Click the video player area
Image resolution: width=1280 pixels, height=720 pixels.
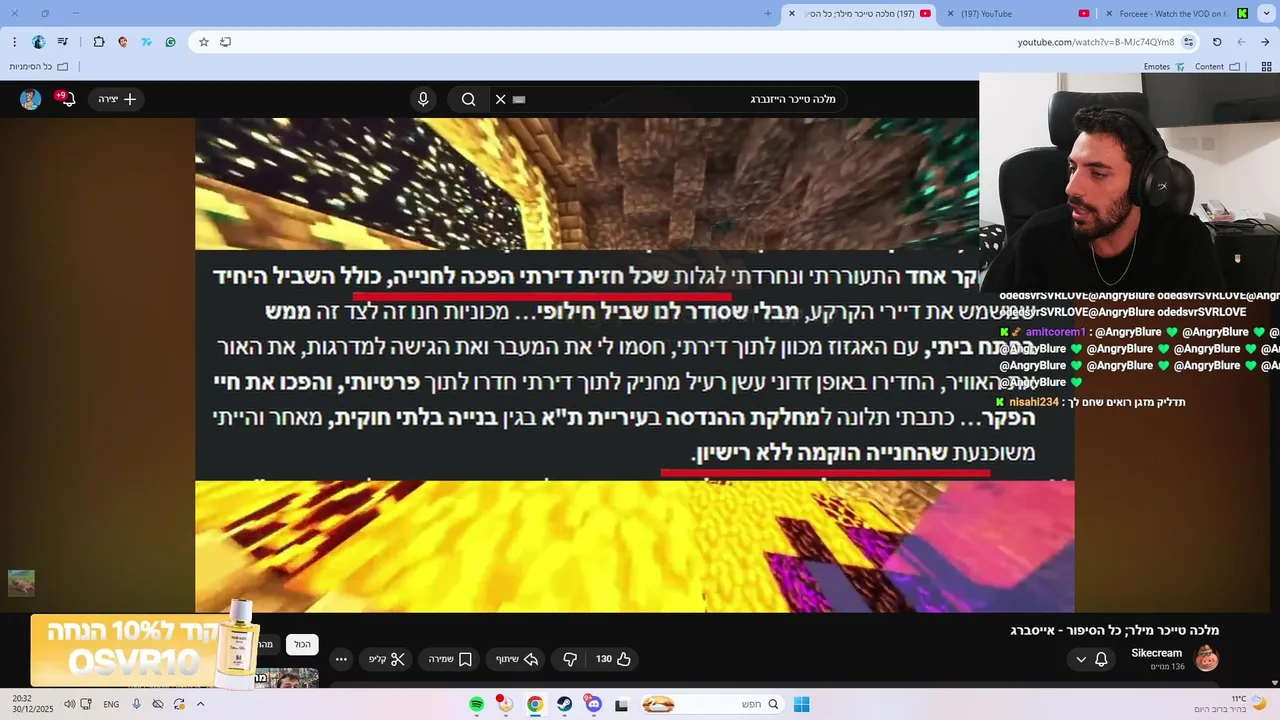click(x=634, y=365)
